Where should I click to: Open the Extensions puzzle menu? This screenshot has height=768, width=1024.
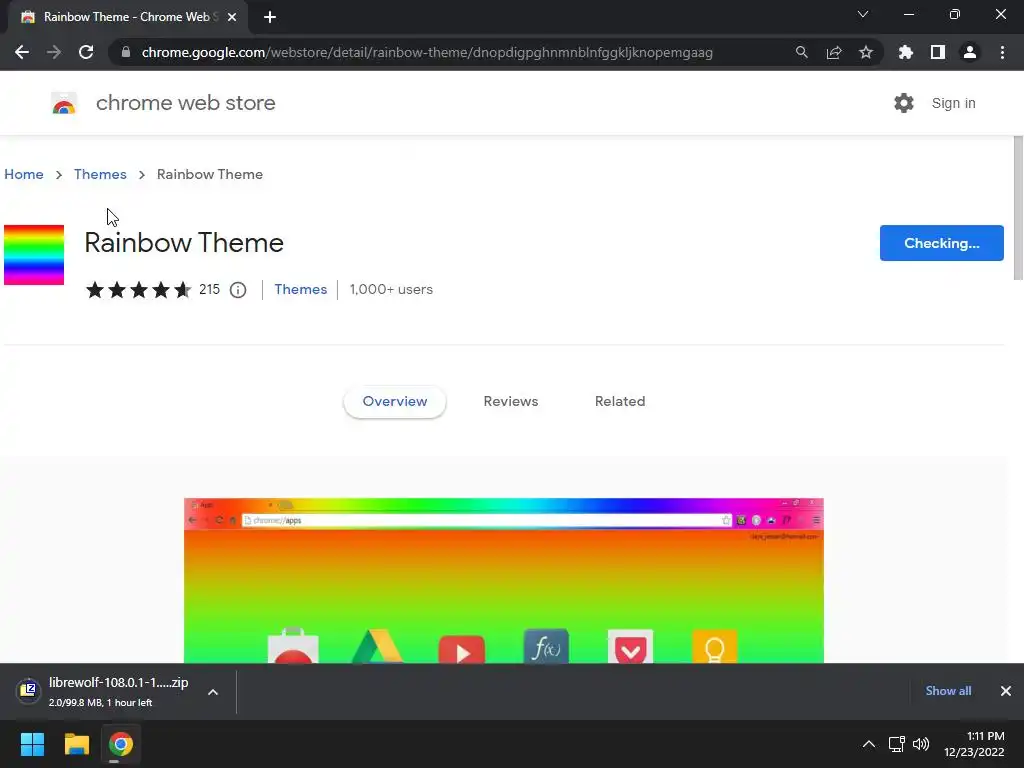point(905,52)
